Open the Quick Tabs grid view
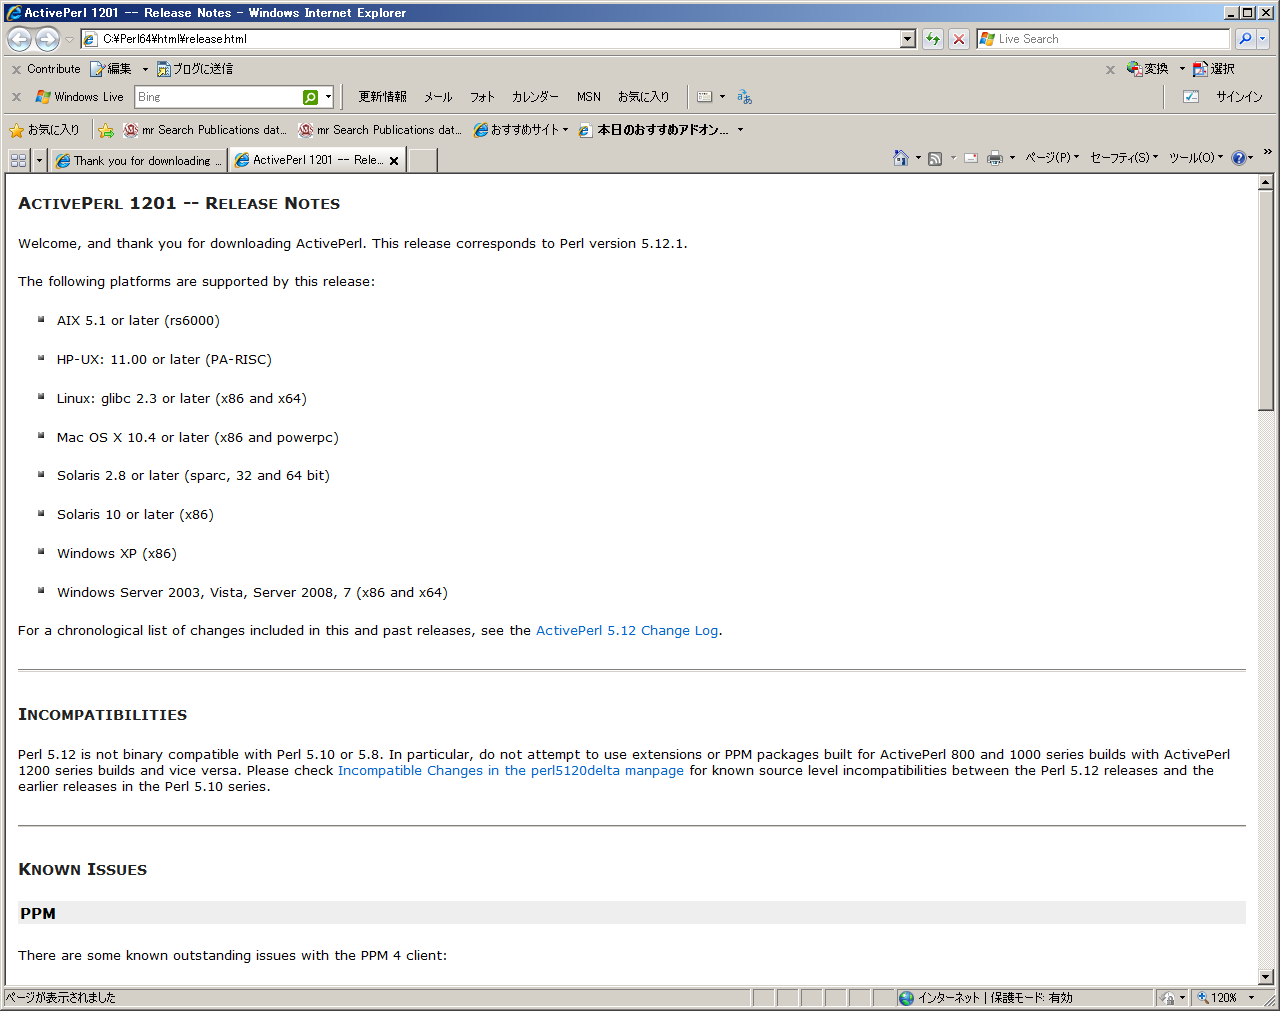The width and height of the screenshot is (1280, 1011). [x=18, y=160]
